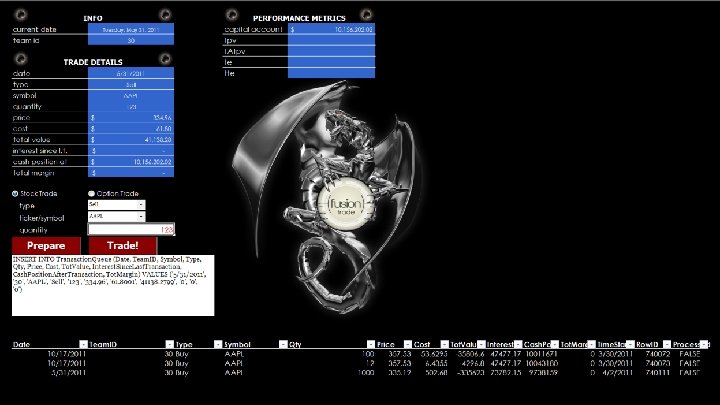Click swirl icon left of PERFORMANCE METRICS heading
720x405 pixels.
[232, 15]
